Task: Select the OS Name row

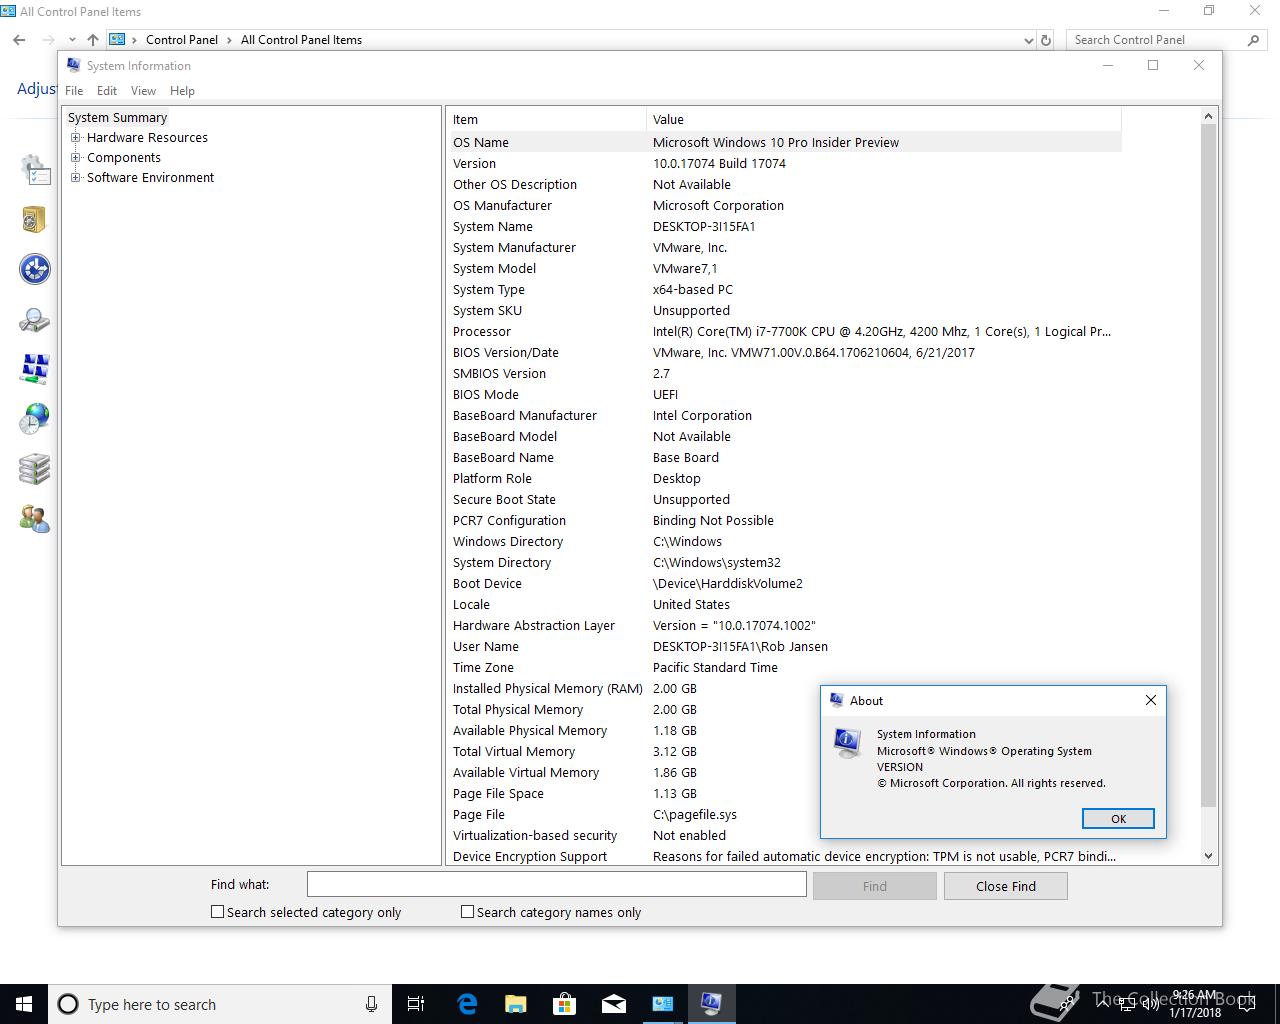Action: pyautogui.click(x=785, y=142)
